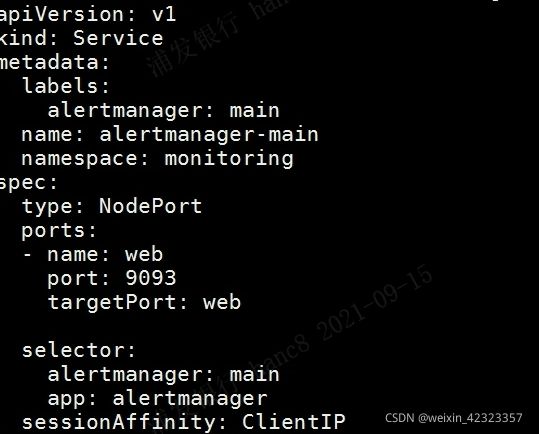Click the labels: key
539x434 pixels.
click(x=66, y=86)
